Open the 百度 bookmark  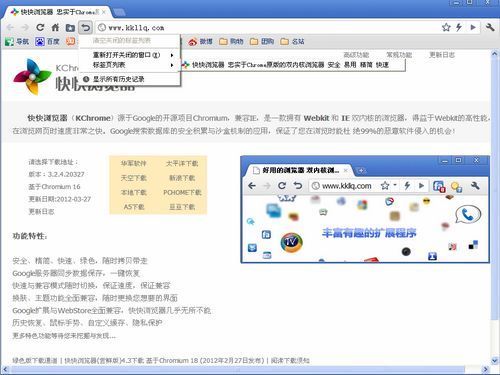point(47,42)
